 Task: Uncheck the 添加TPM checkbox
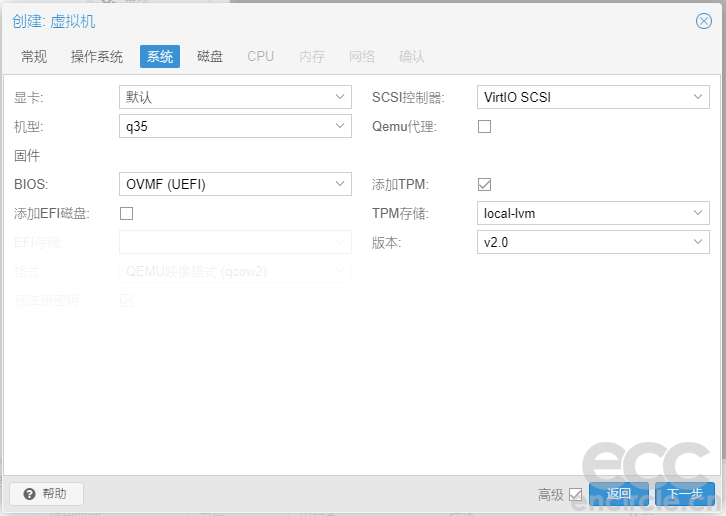[484, 184]
